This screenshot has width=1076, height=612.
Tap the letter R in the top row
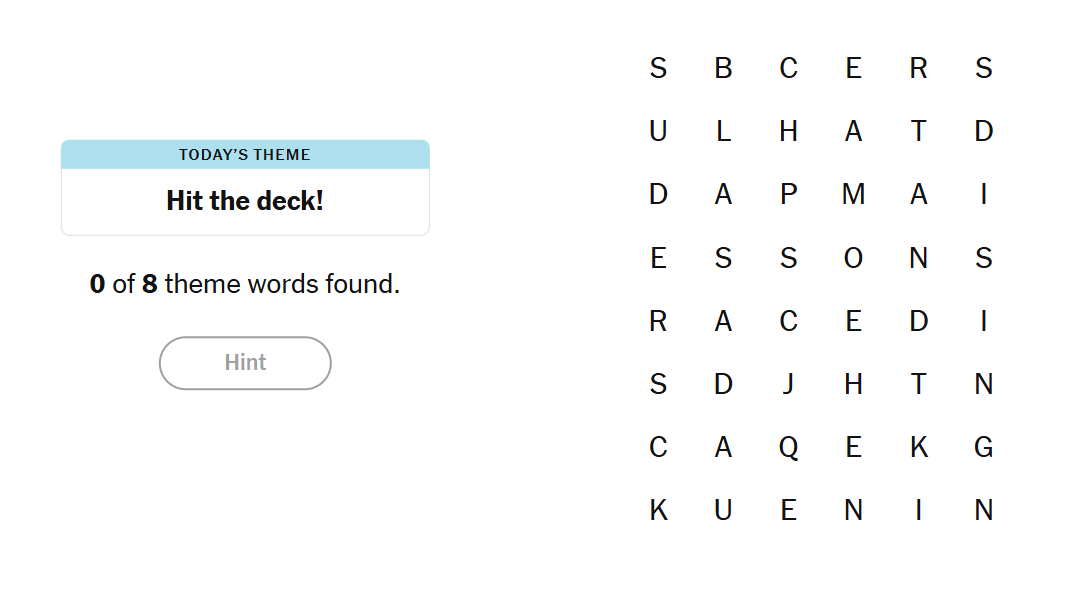tap(918, 68)
